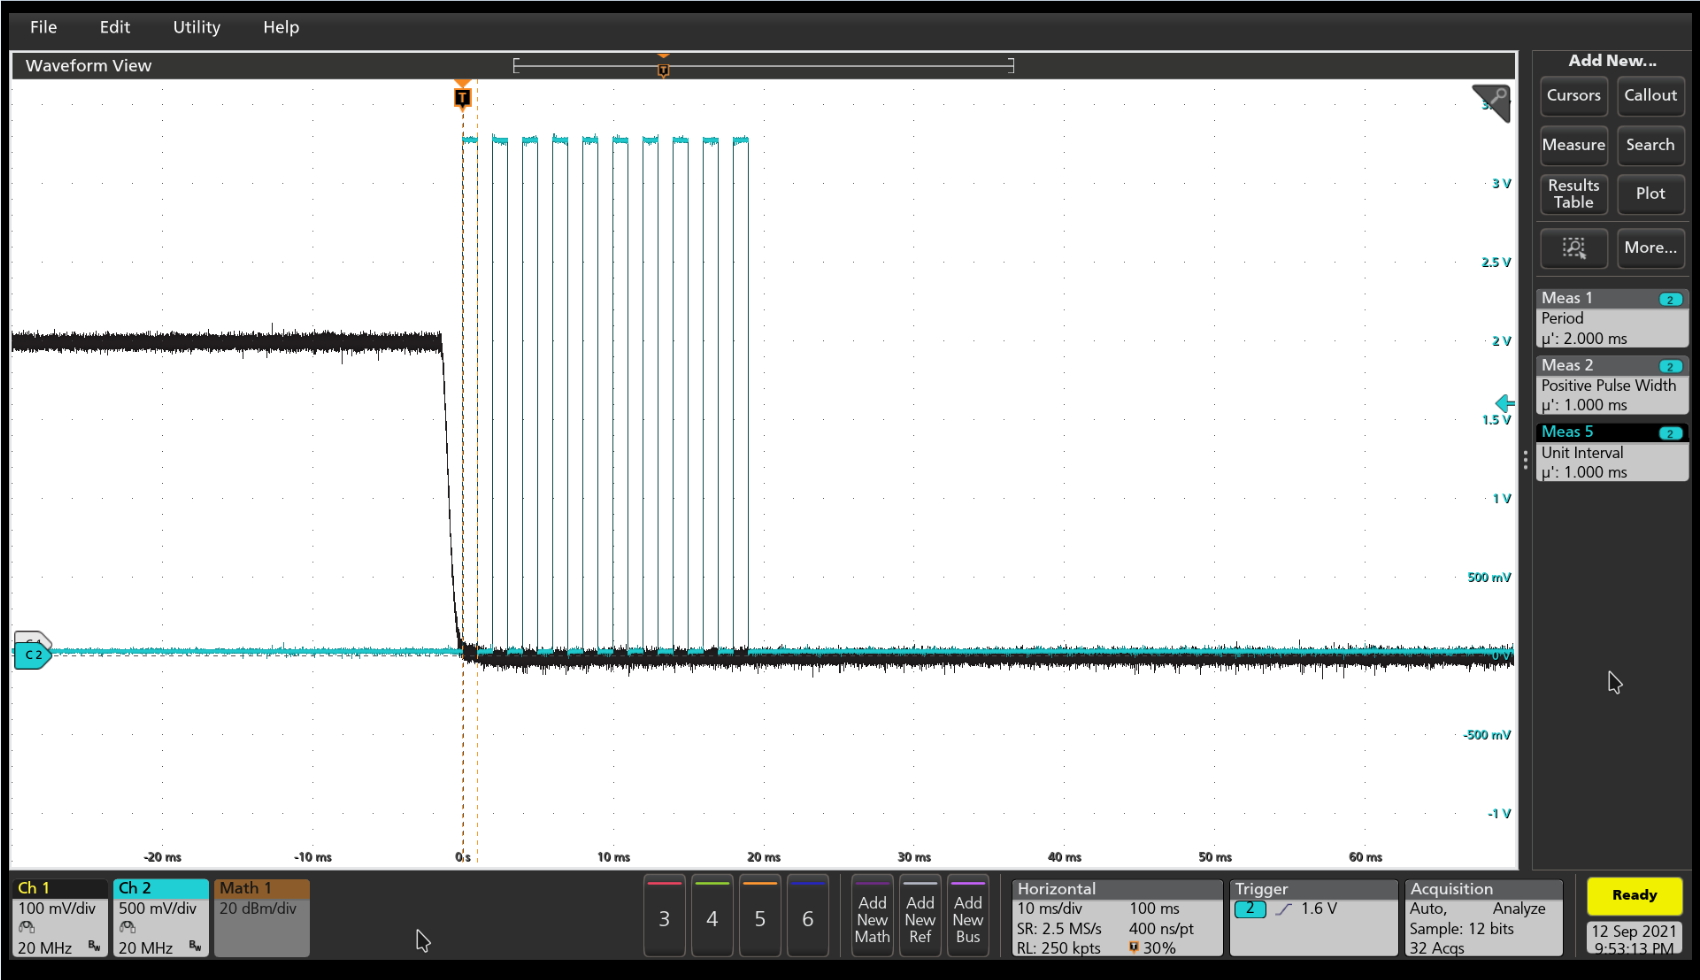This screenshot has height=980, width=1700.
Task: Open the File menu
Action: (43, 27)
